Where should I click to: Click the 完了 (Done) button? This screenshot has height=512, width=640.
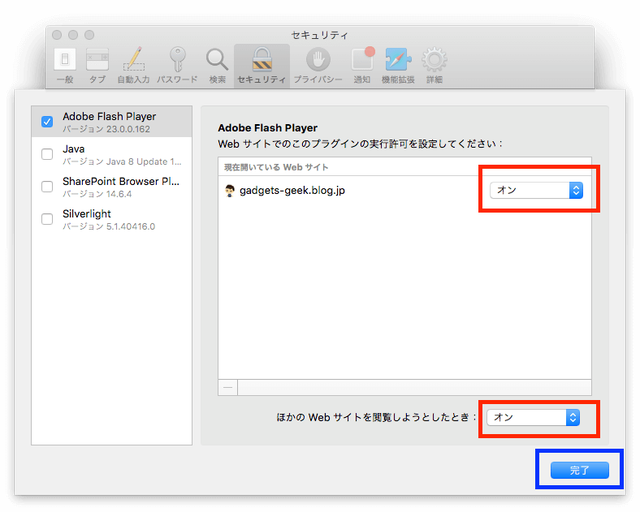tap(580, 470)
